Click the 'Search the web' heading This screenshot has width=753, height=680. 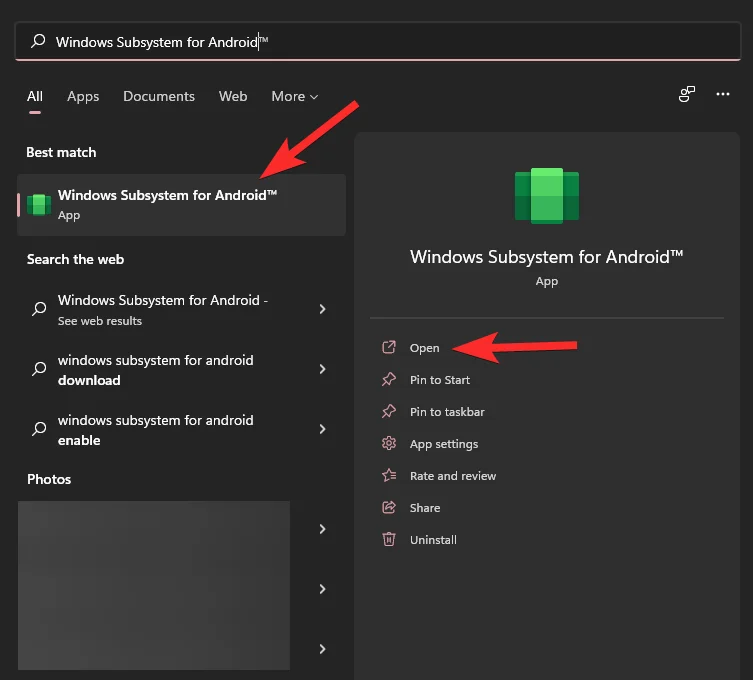(75, 259)
